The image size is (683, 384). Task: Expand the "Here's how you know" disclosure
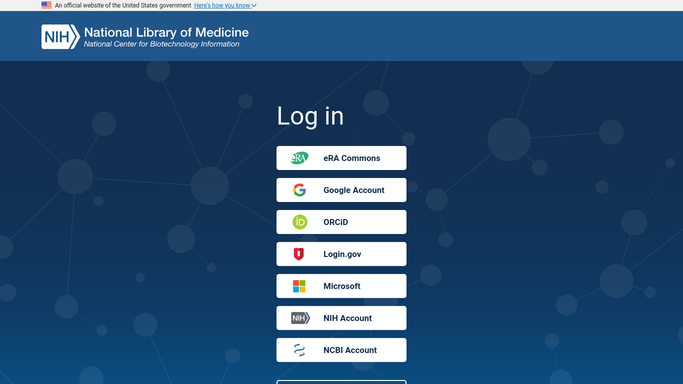pyautogui.click(x=225, y=6)
